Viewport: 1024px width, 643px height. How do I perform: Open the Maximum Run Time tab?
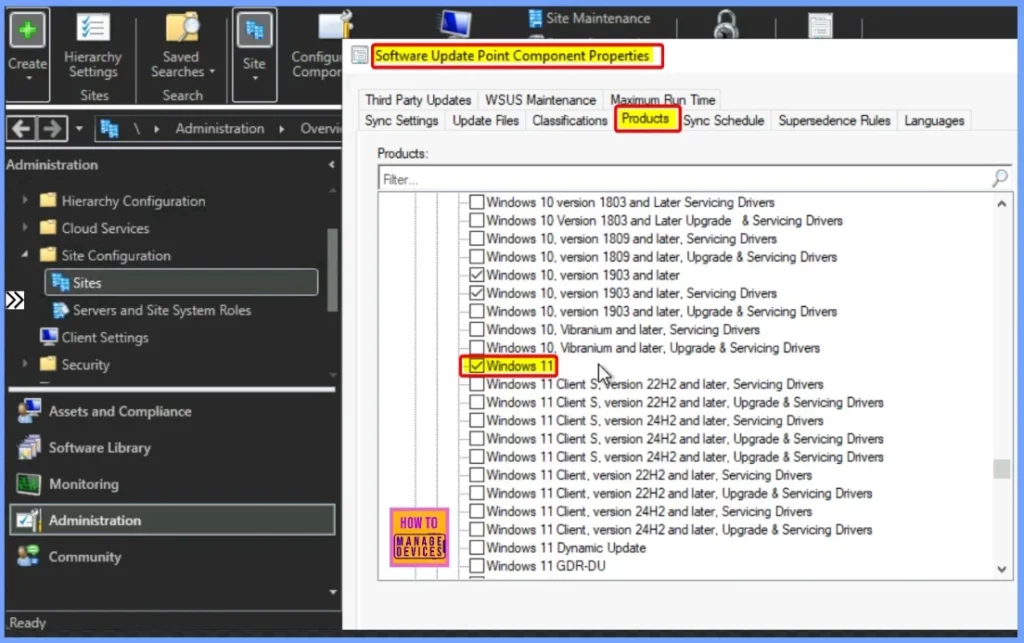(x=662, y=100)
